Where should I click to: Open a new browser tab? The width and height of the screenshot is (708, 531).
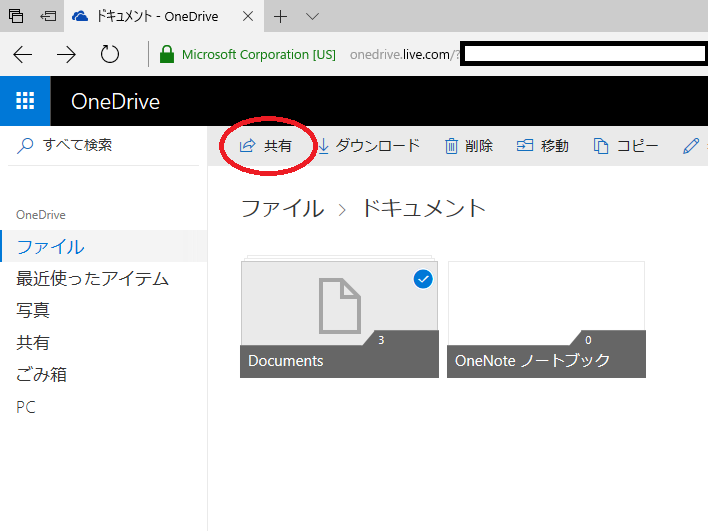(x=280, y=17)
